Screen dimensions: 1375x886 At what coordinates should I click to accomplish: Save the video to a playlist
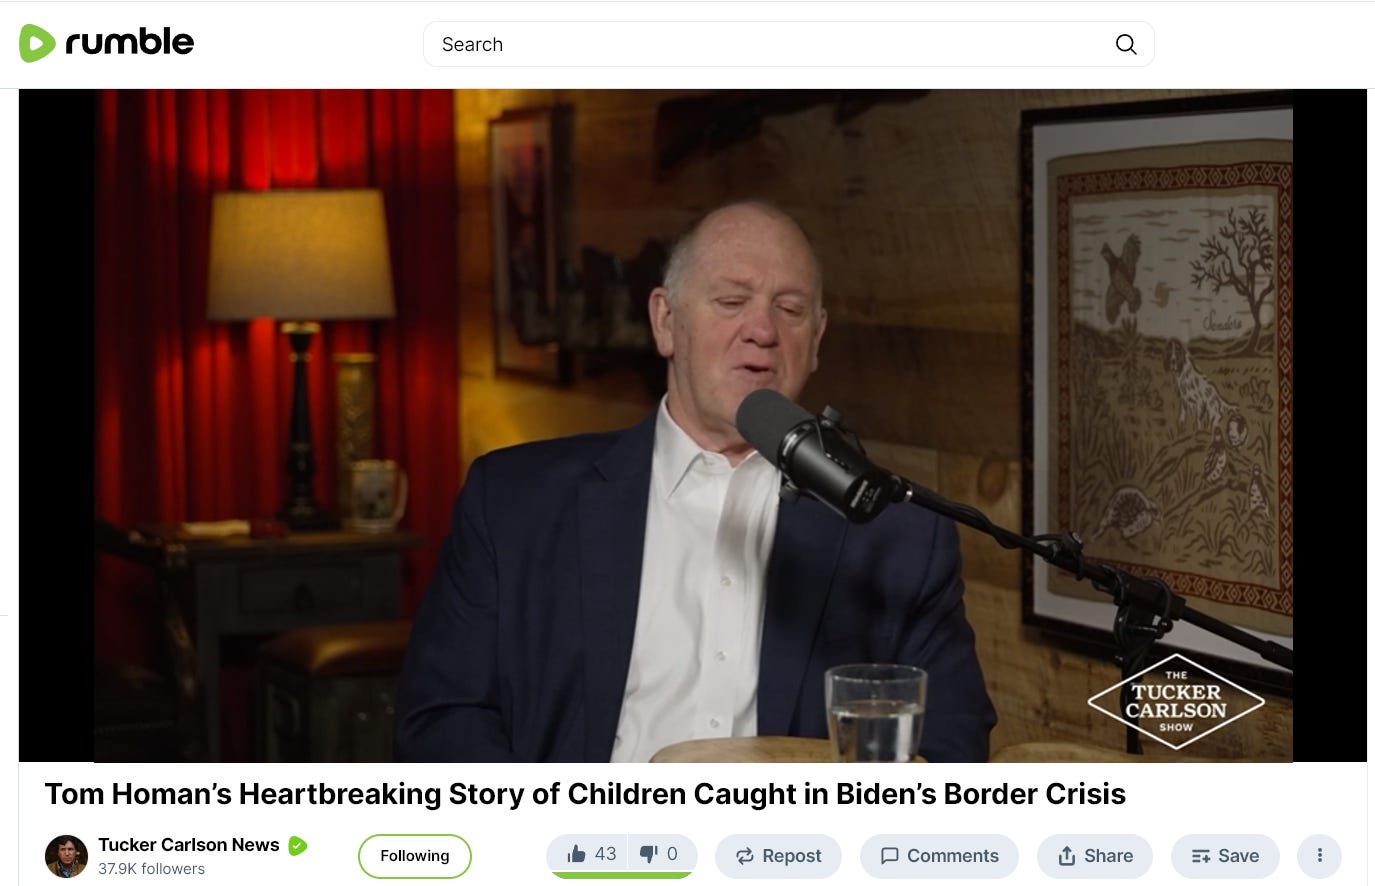point(1225,856)
